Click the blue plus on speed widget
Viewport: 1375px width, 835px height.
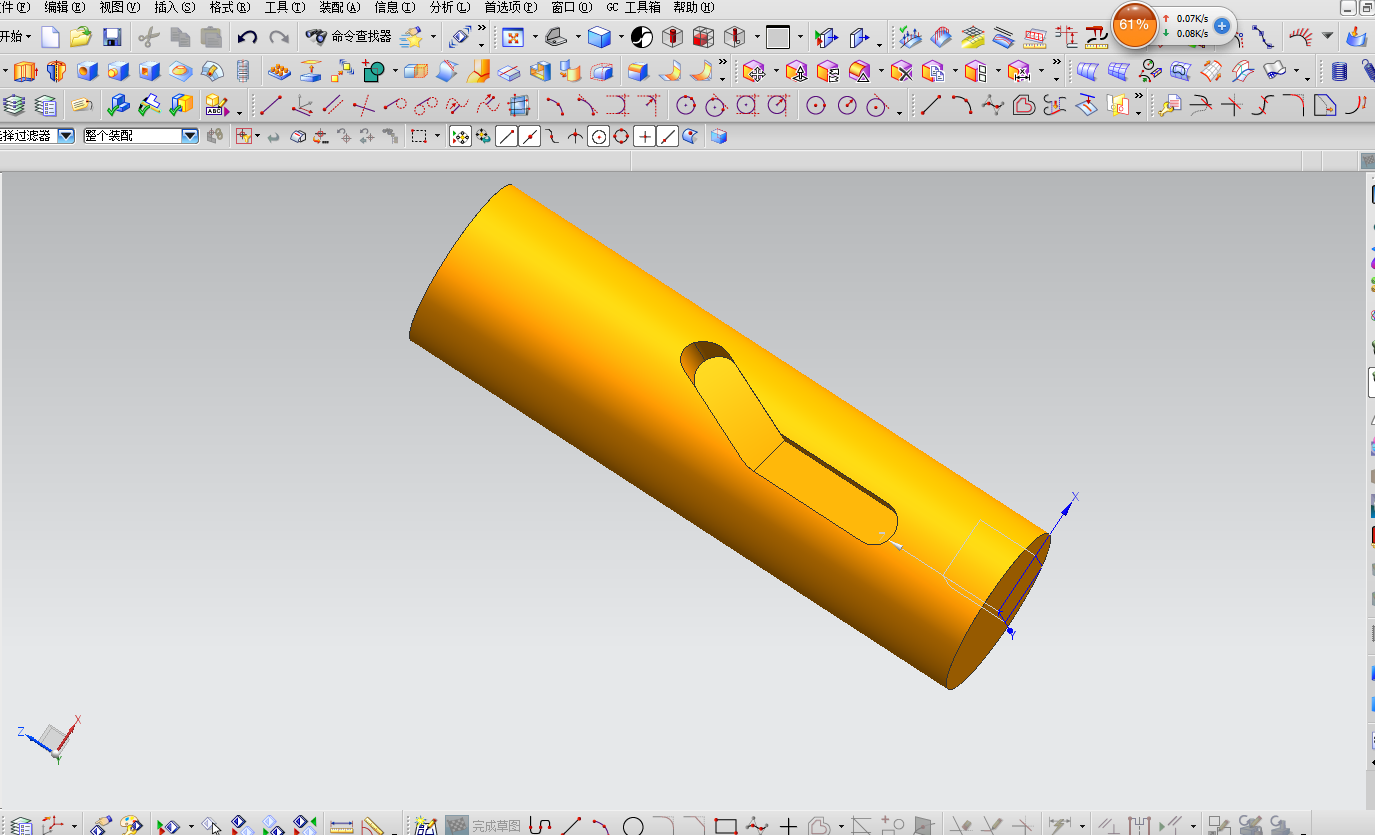coord(1222,25)
